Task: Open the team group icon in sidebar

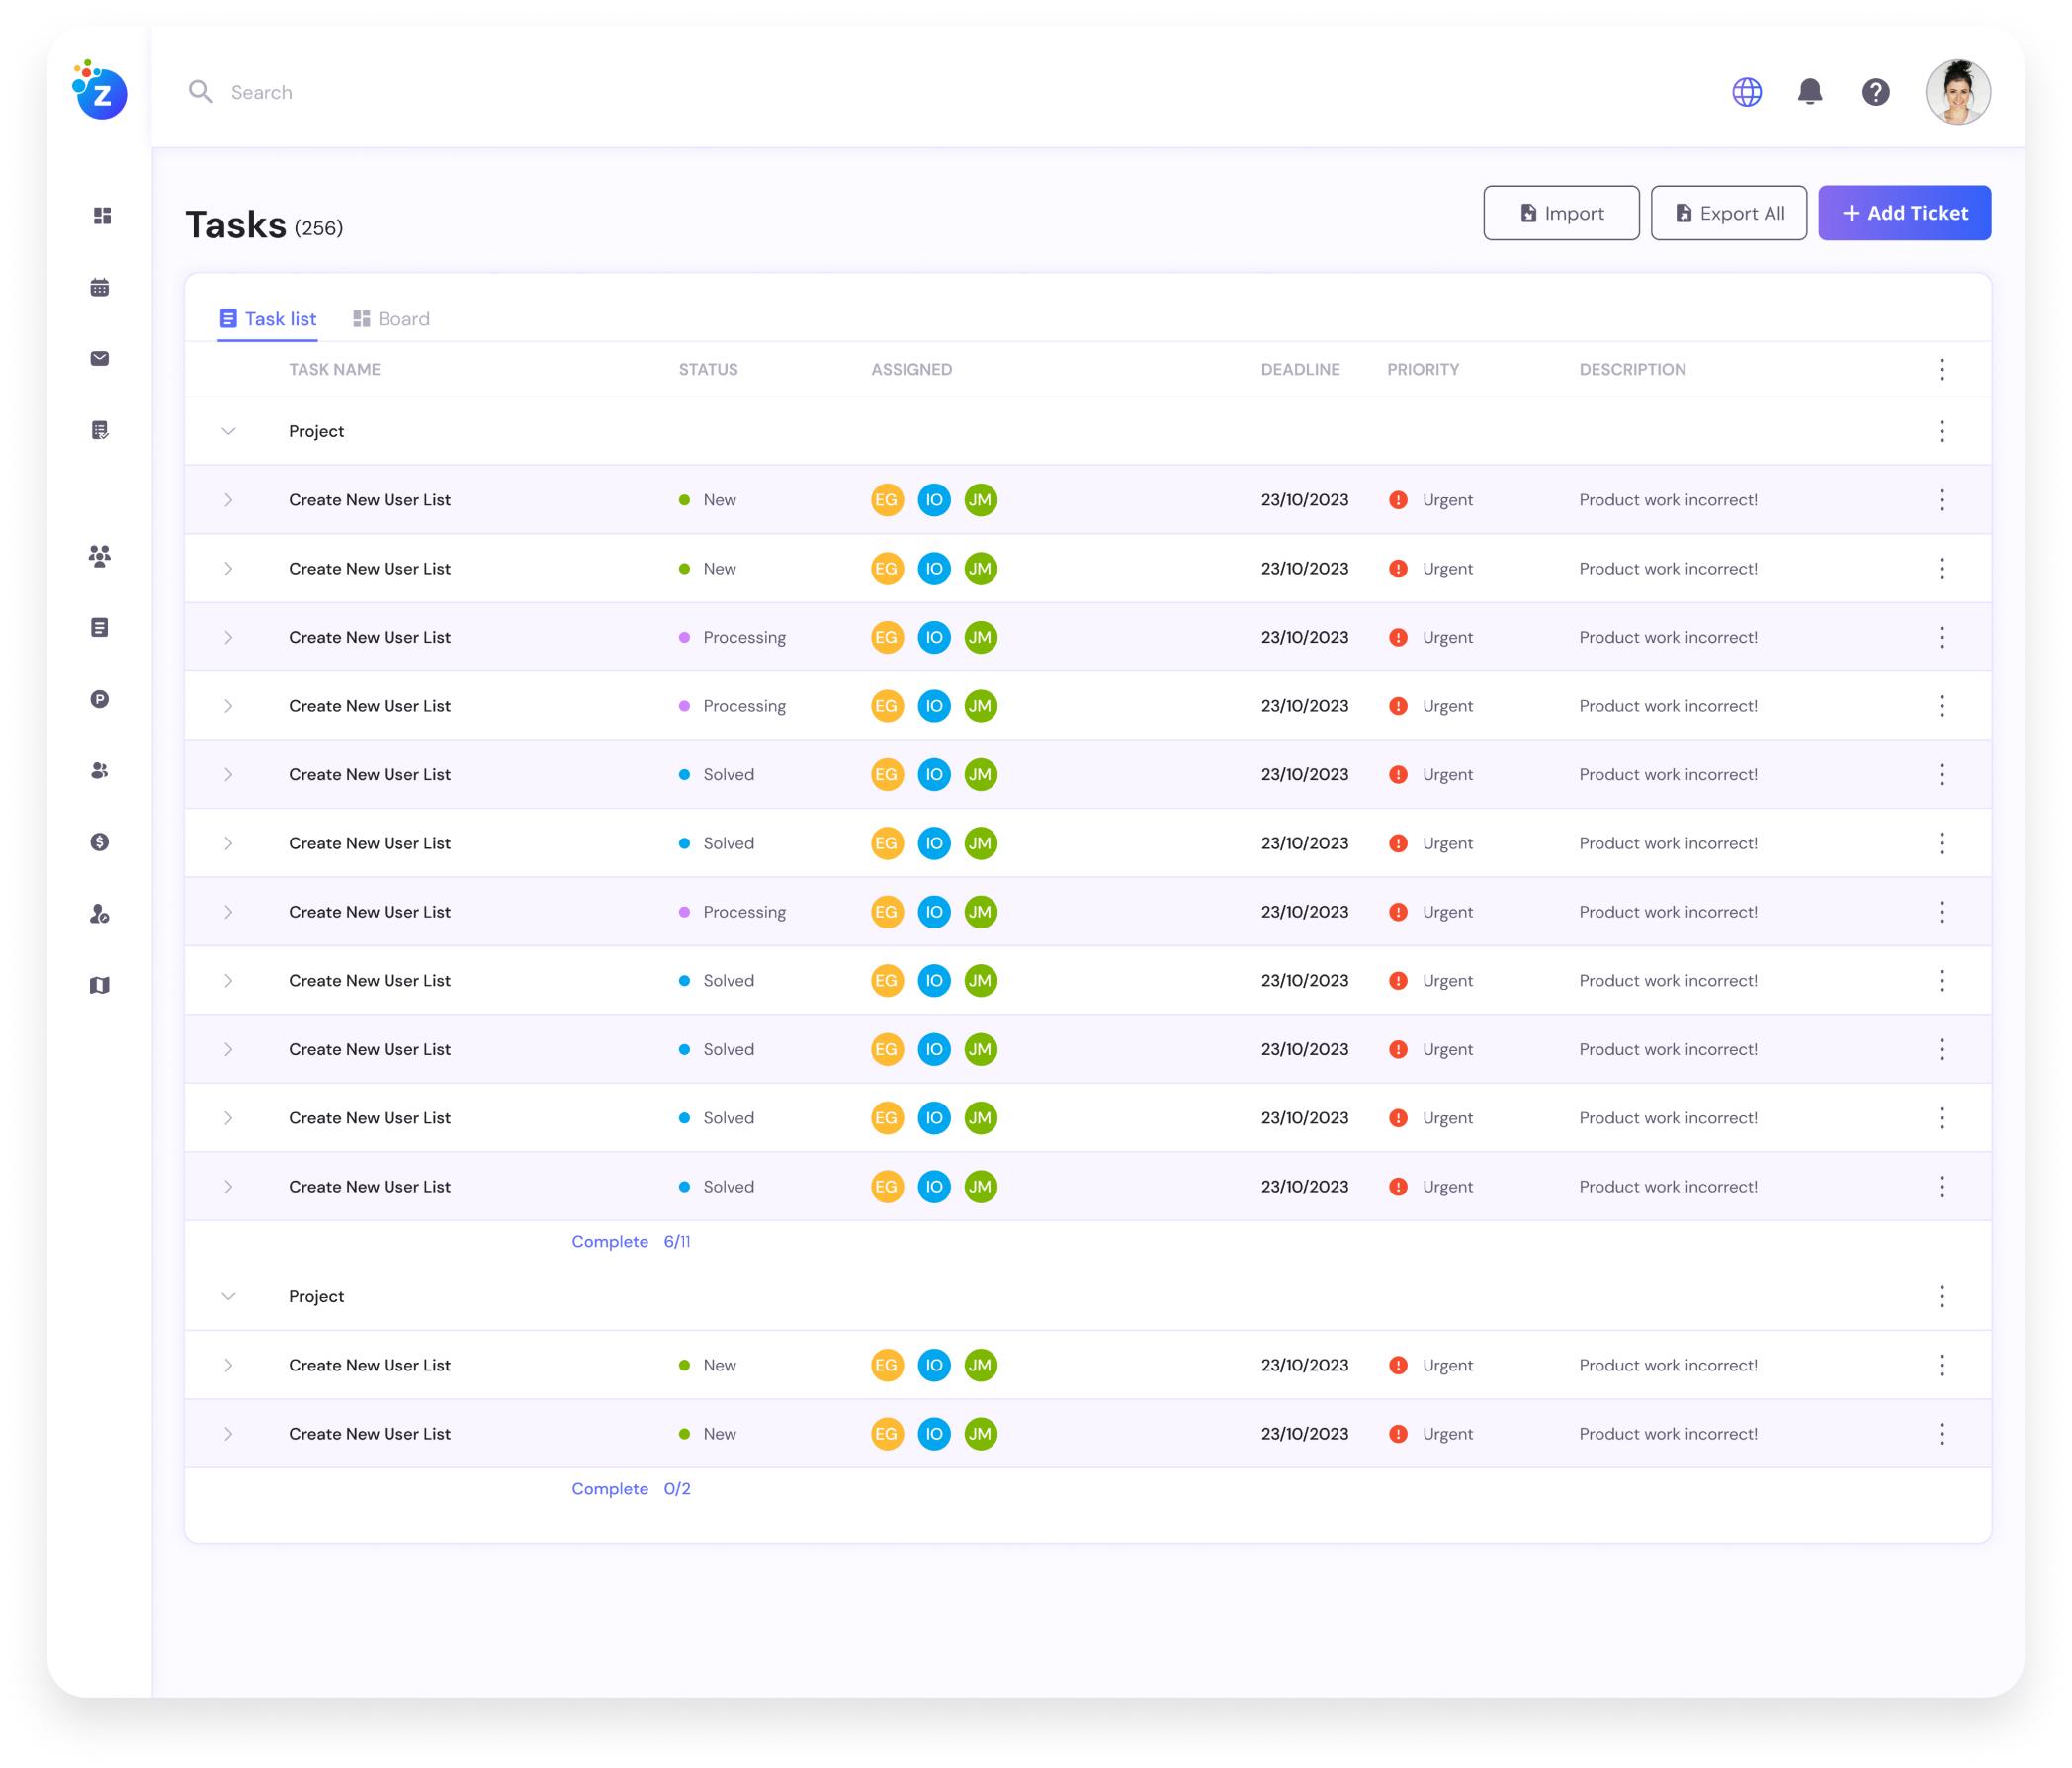Action: pos(100,556)
